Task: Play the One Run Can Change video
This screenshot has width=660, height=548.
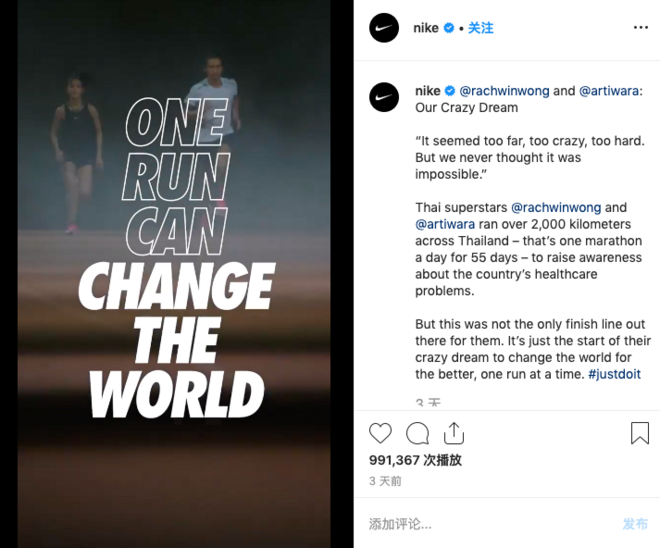Action: click(174, 274)
